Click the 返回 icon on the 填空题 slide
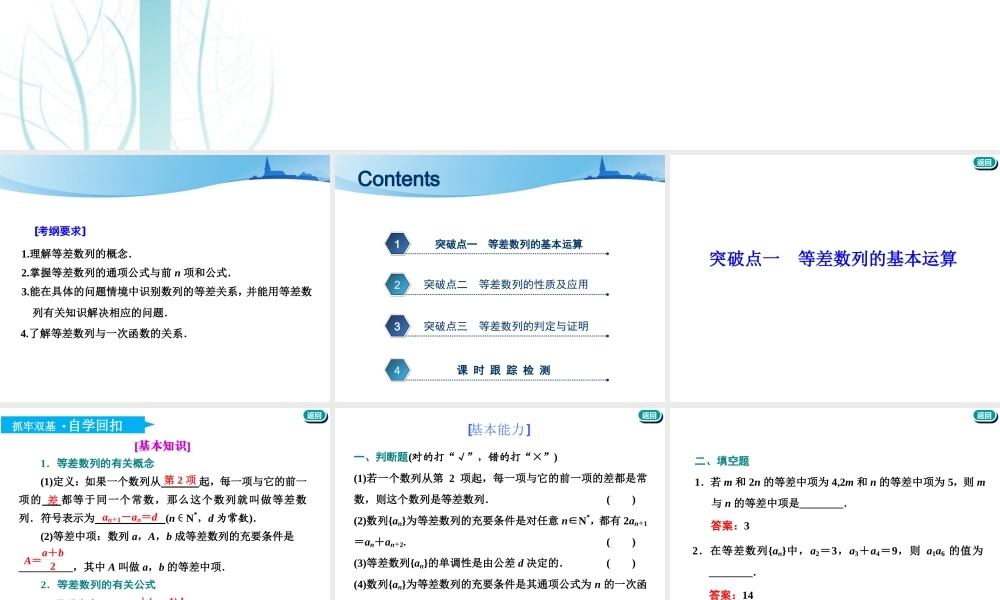This screenshot has height=600, width=1000. pos(984,416)
